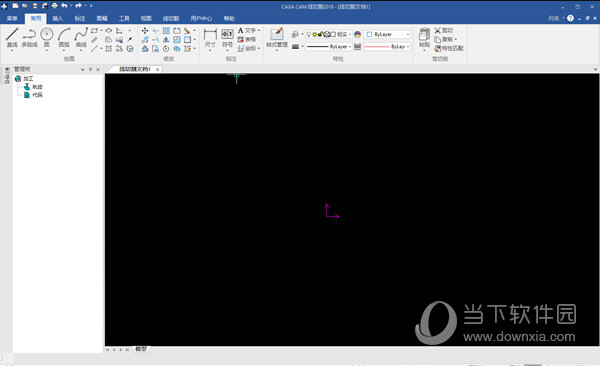Click the 特性匹配 match properties button

pos(449,48)
